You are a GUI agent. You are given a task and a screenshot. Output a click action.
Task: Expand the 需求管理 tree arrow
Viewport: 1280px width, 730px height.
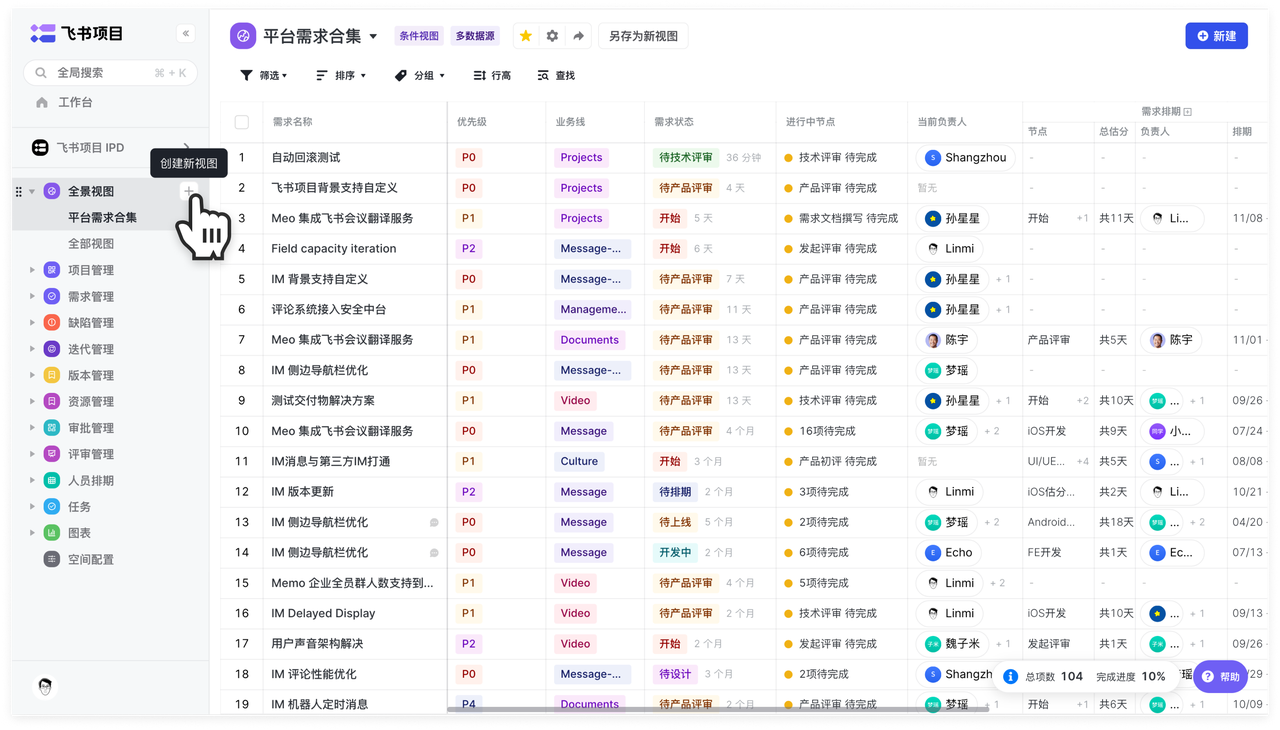pyautogui.click(x=32, y=296)
